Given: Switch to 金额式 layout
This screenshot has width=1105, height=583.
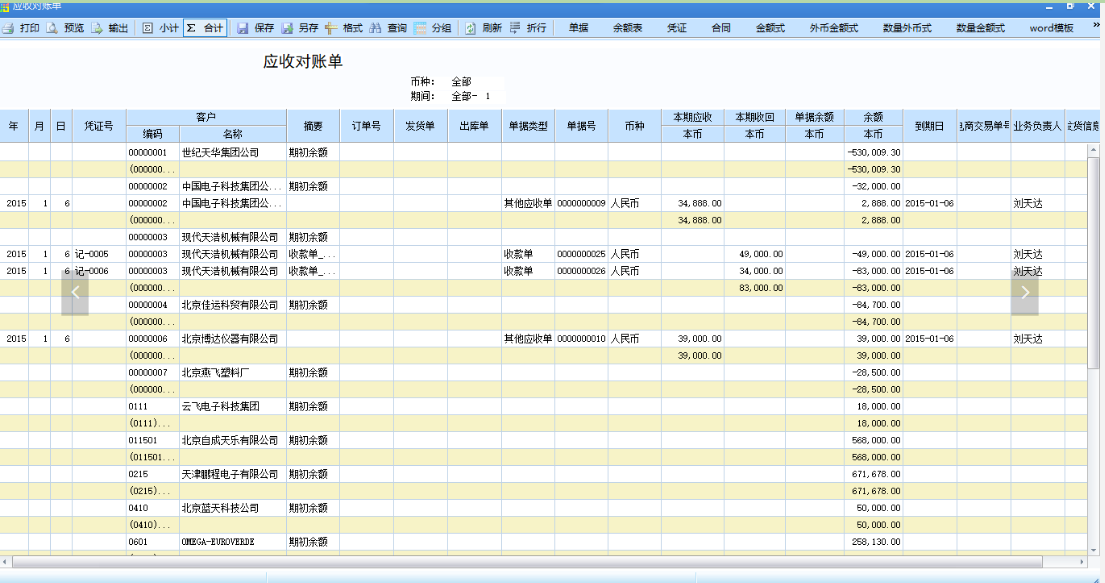Looking at the screenshot, I should coord(770,28).
